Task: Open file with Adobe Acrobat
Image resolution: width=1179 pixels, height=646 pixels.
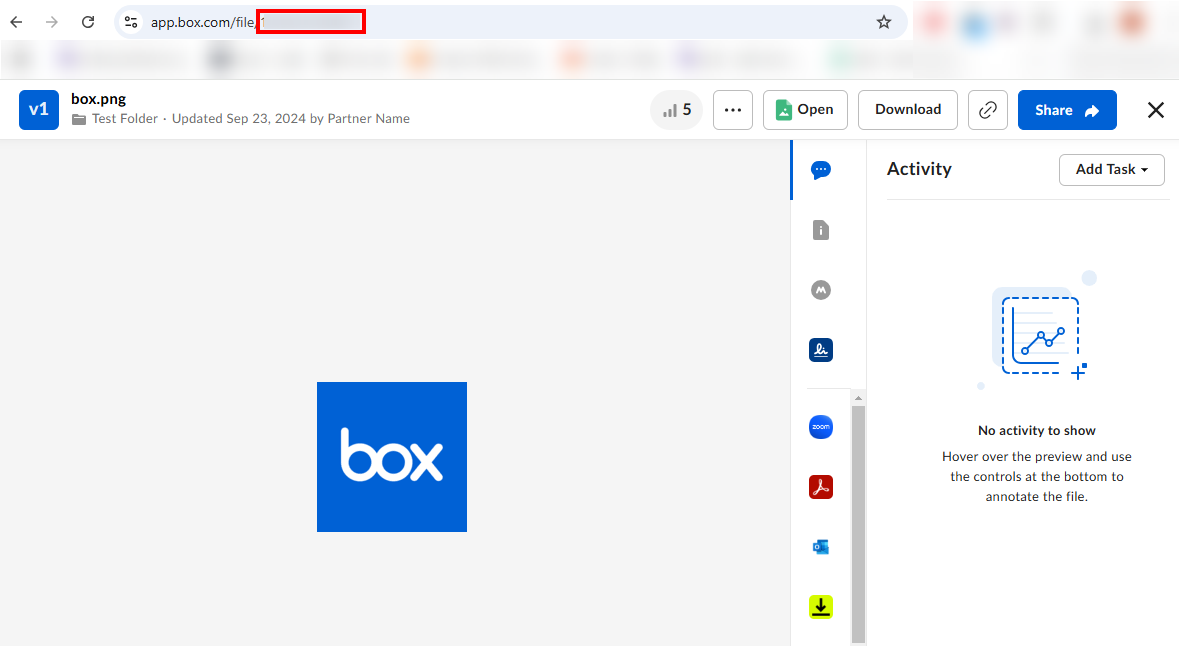Action: coord(821,487)
